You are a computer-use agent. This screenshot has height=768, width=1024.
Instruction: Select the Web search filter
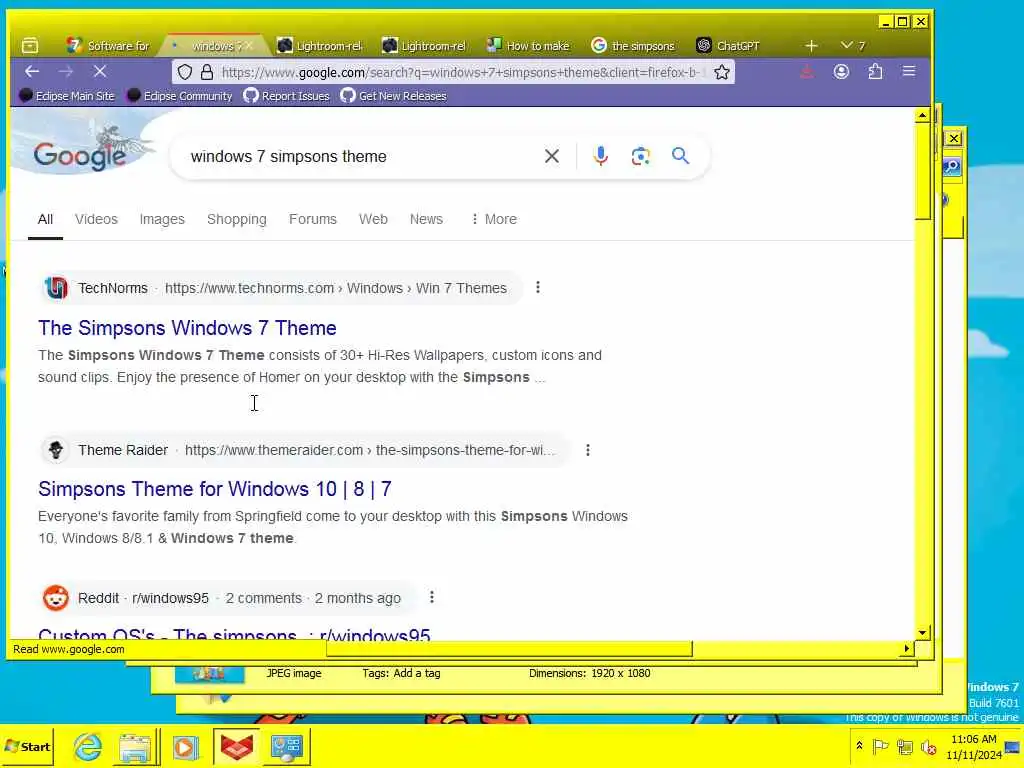pos(373,219)
